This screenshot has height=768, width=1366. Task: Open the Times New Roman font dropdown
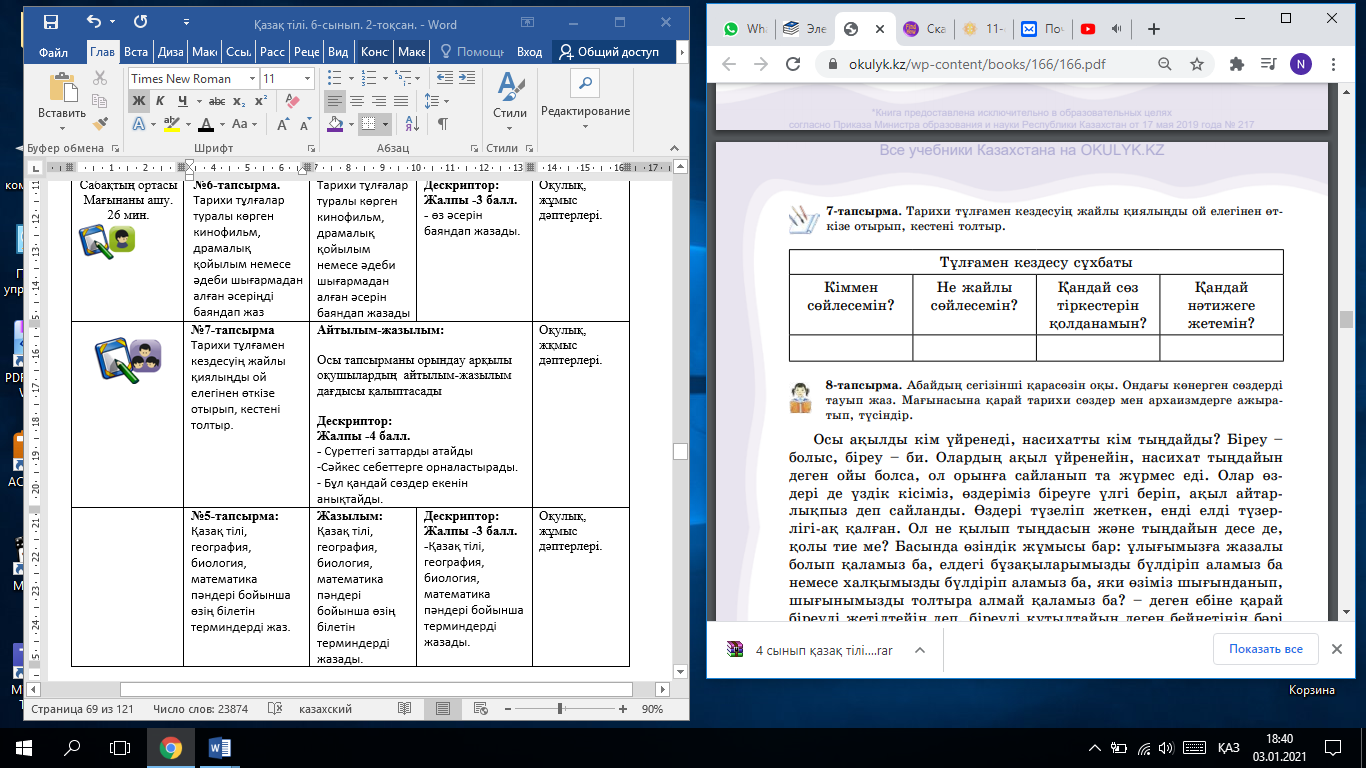coord(251,79)
